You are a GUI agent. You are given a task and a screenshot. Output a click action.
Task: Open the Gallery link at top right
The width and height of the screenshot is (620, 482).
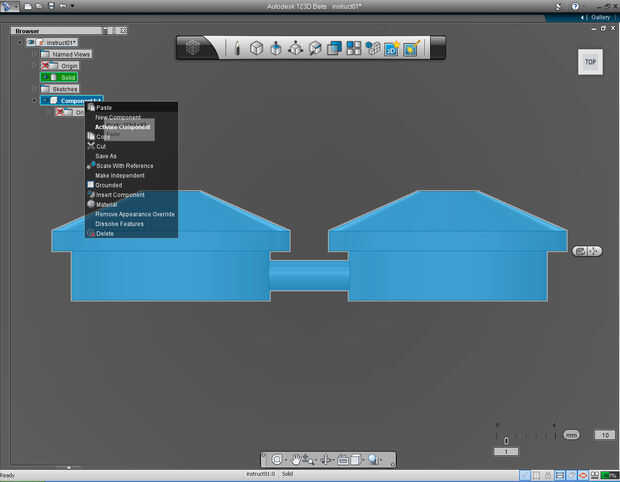600,17
